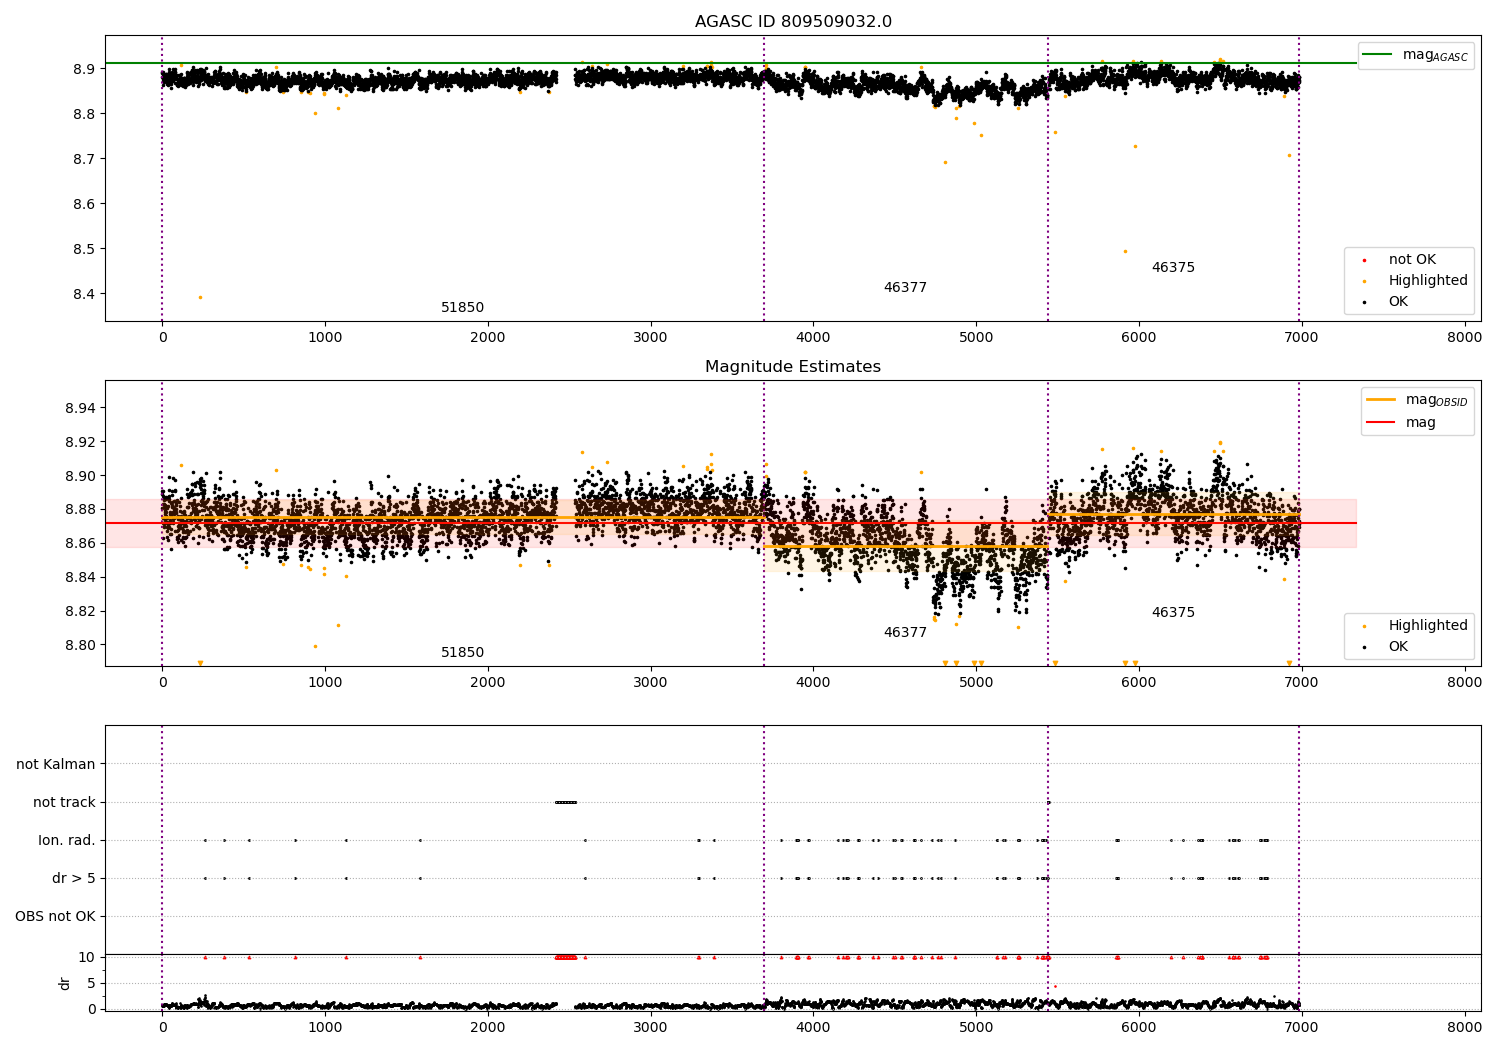The height and width of the screenshot is (1050, 1500).
Task: Click y-tick 8.84 on the middle plot
Action: coord(80,577)
